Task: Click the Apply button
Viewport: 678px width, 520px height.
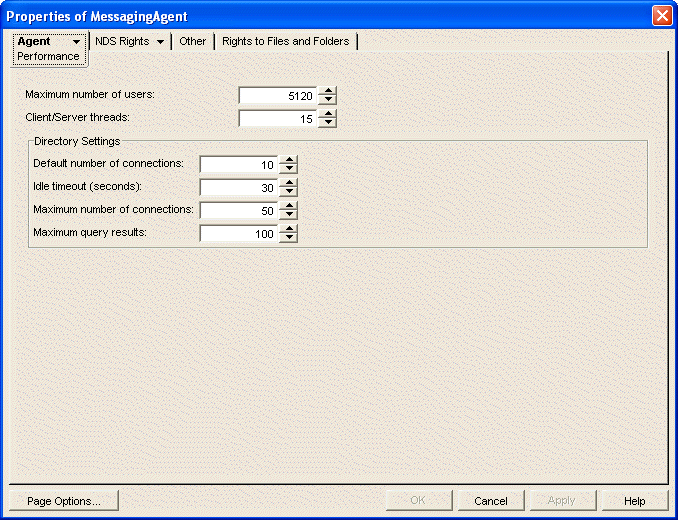Action: (563, 501)
